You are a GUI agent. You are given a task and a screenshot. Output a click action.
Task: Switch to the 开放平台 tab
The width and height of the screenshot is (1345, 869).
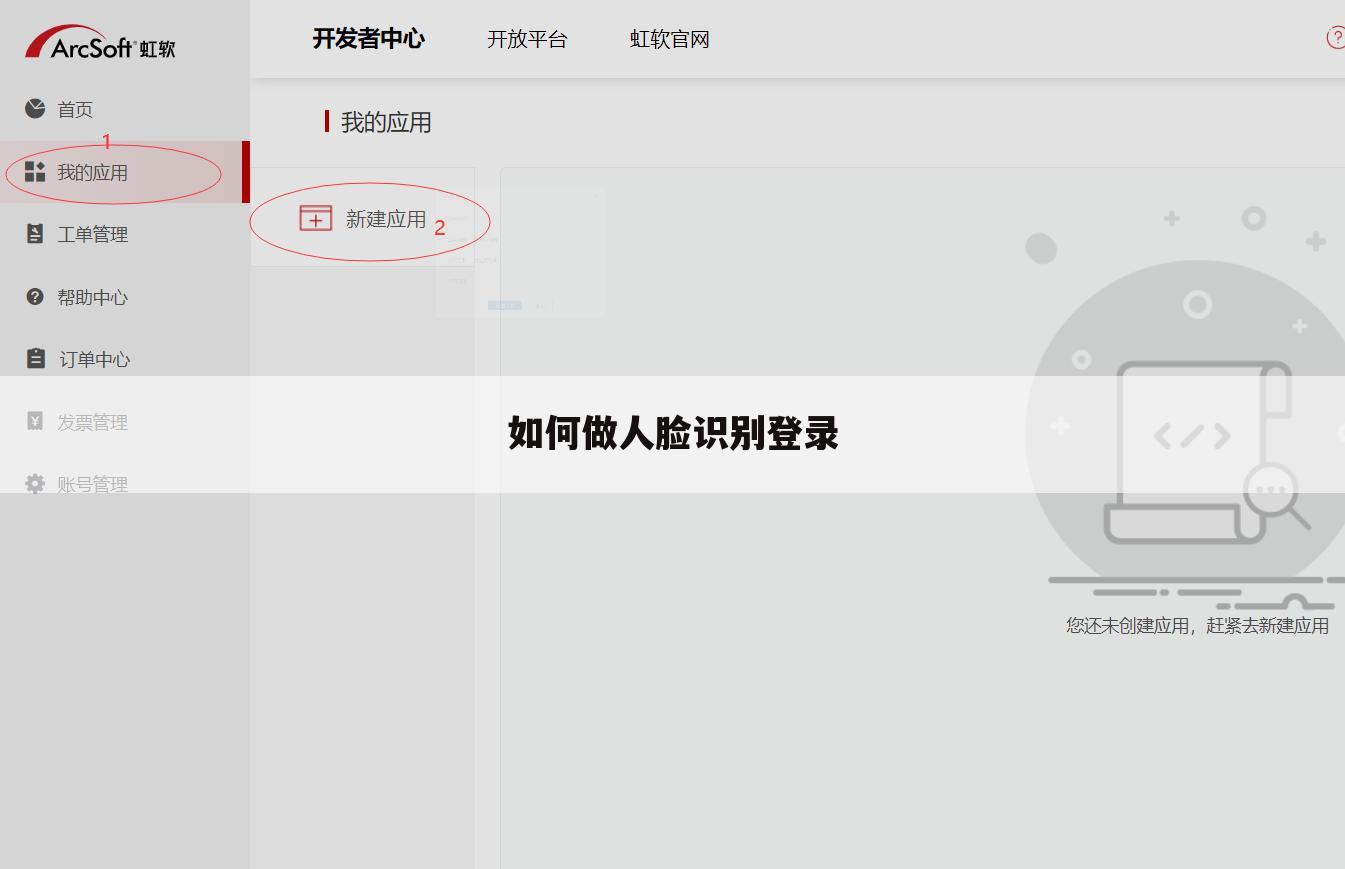point(527,39)
